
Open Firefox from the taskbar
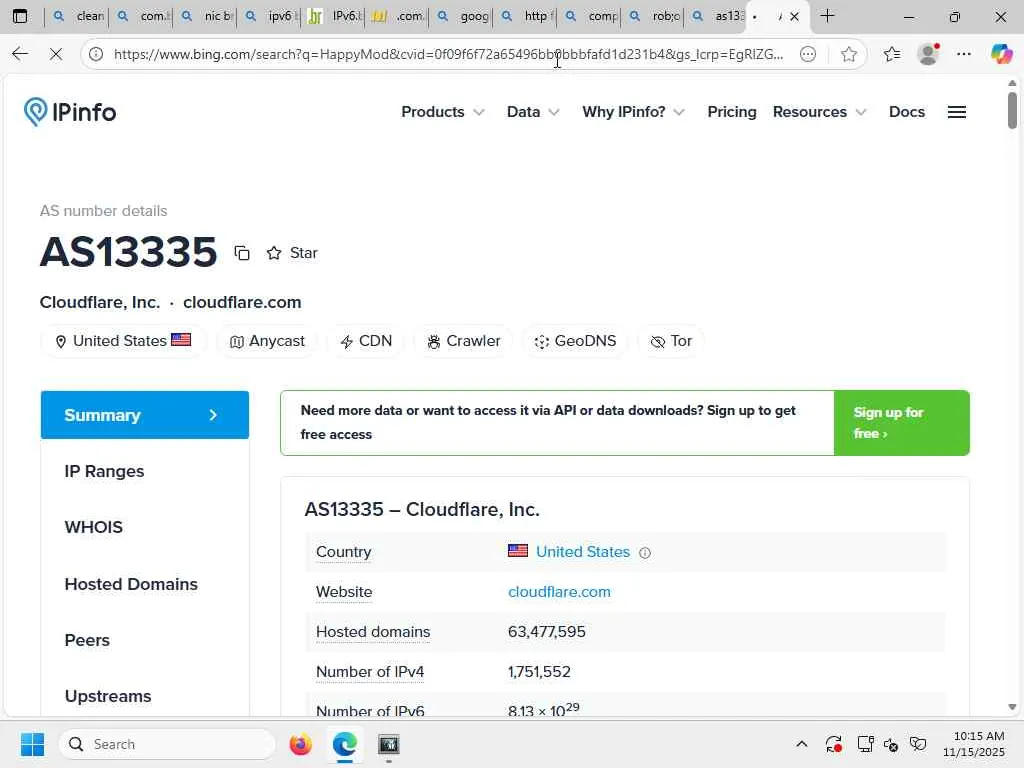click(300, 744)
